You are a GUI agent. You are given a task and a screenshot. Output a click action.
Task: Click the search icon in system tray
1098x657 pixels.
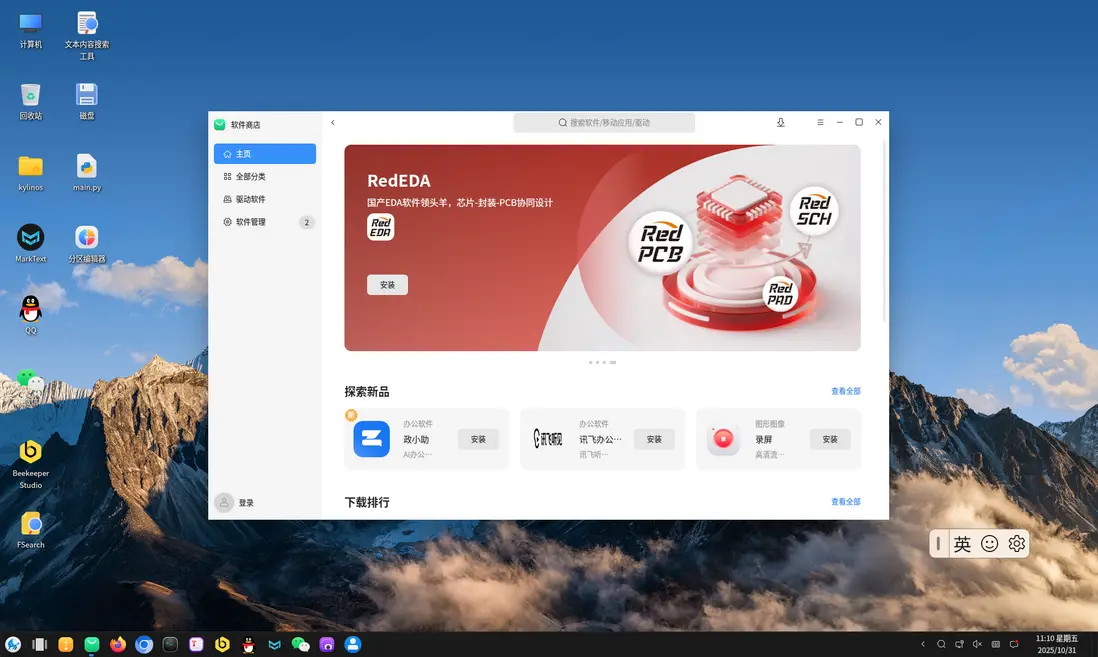(941, 644)
